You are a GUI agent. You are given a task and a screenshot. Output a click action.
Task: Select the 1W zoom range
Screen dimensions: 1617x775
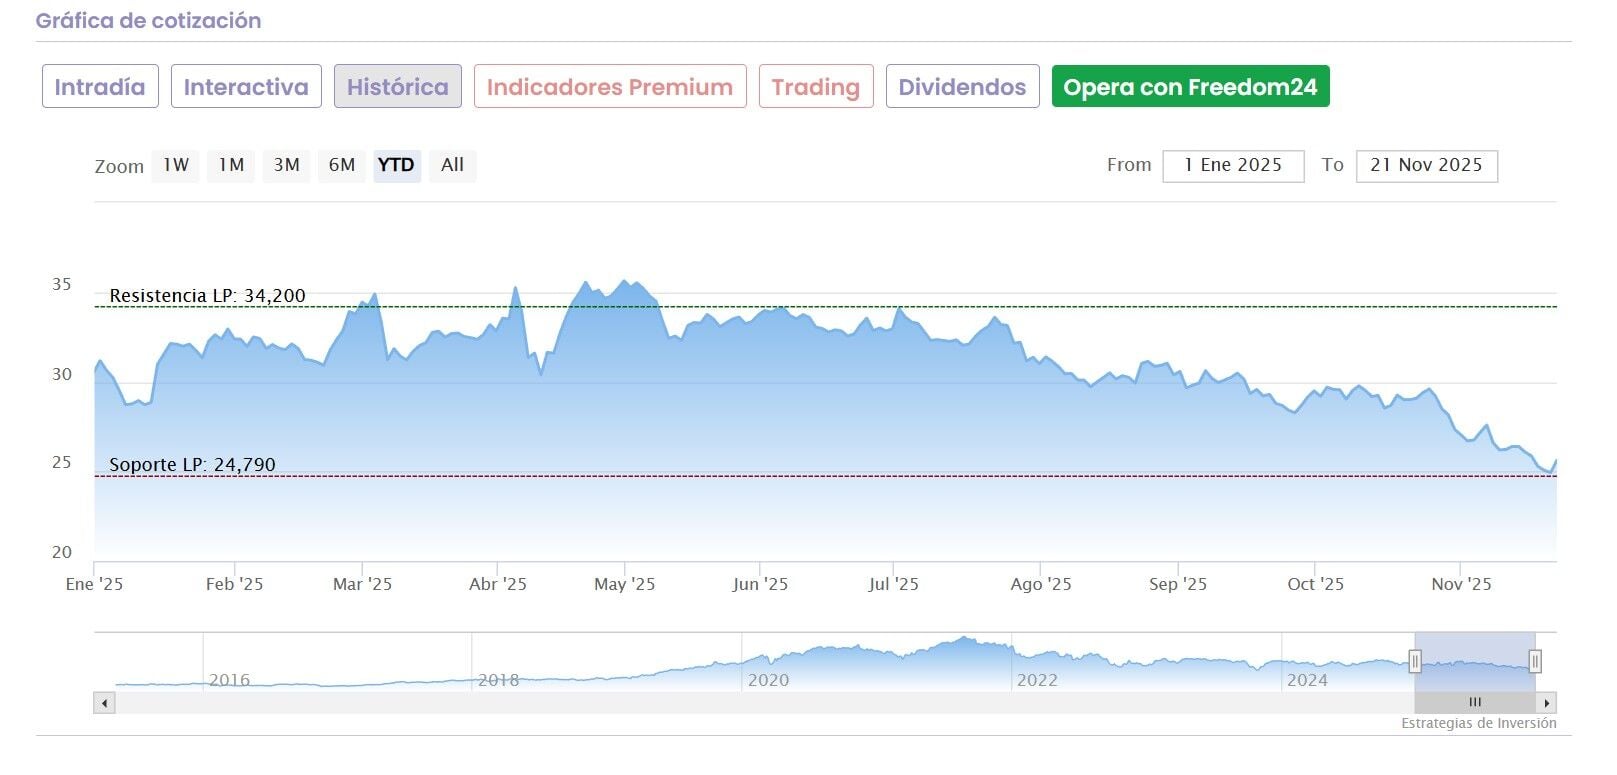point(176,165)
